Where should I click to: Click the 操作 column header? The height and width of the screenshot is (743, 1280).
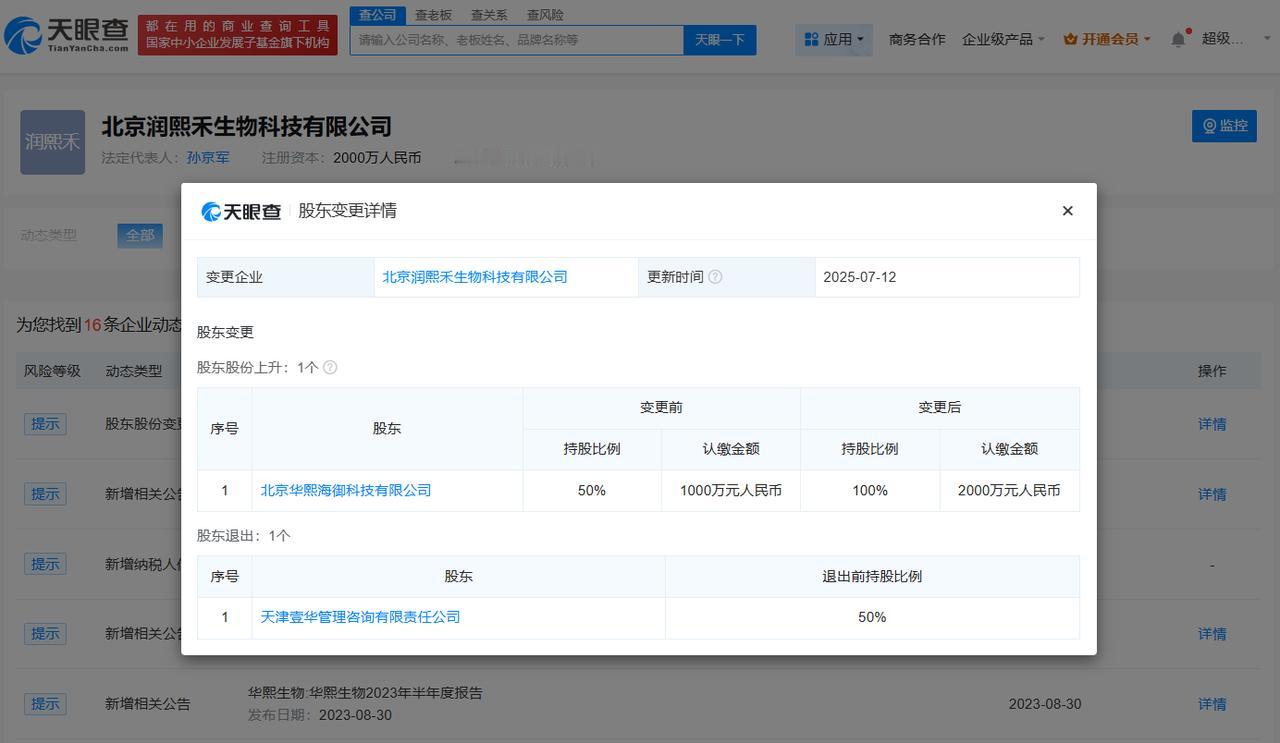point(1212,371)
